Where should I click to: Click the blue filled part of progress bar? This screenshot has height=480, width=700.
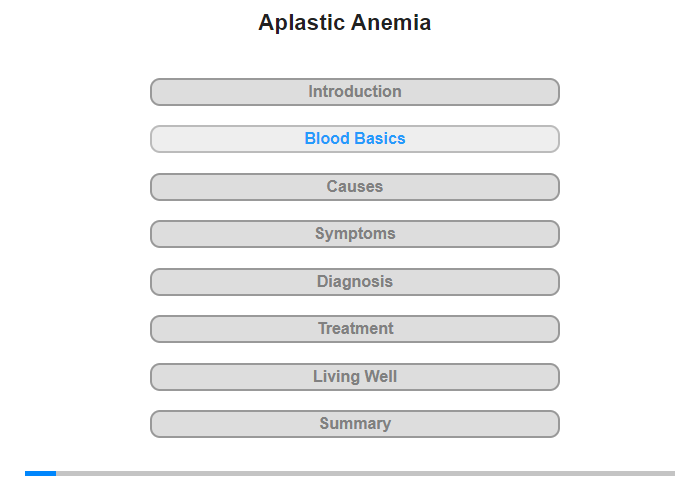(x=41, y=473)
